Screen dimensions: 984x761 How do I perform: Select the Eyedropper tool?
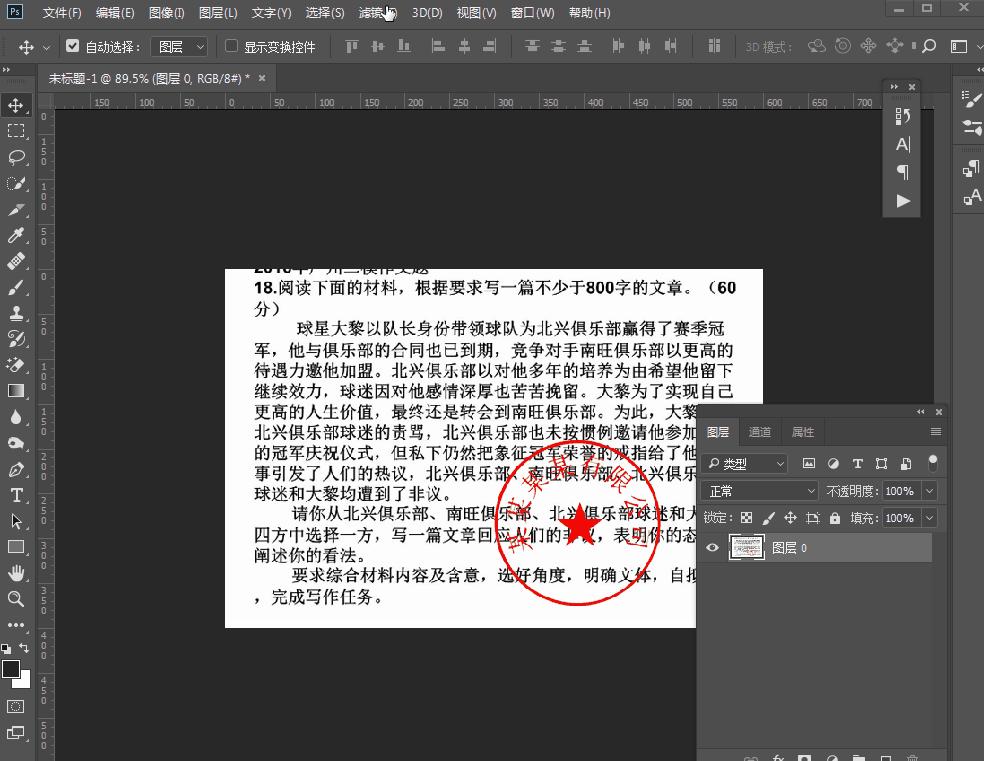point(16,236)
